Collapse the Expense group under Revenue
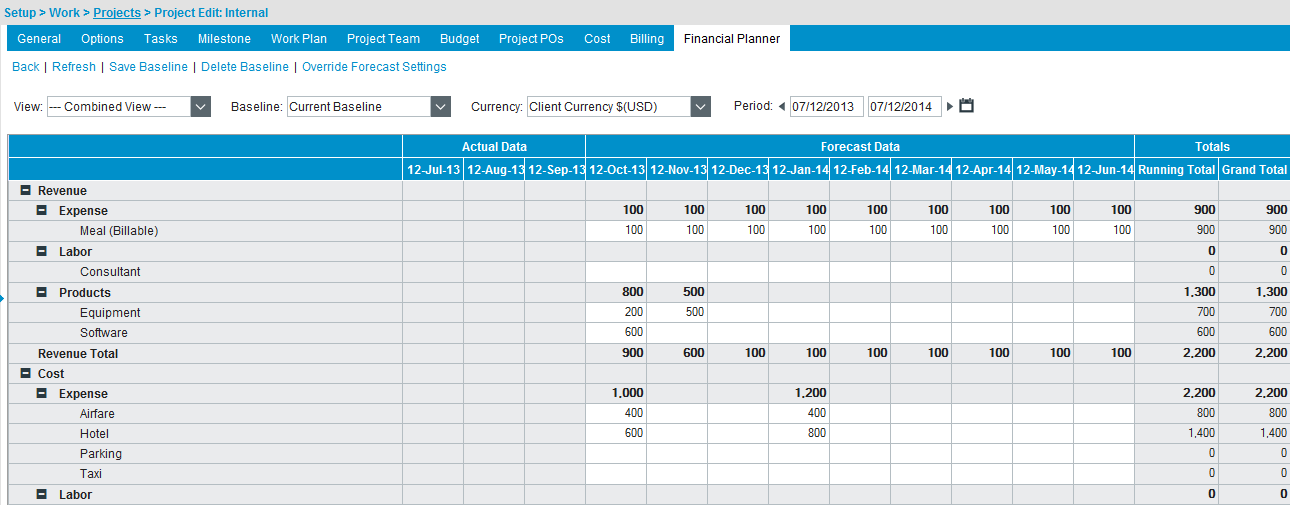This screenshot has height=505, width=1290. 42,211
